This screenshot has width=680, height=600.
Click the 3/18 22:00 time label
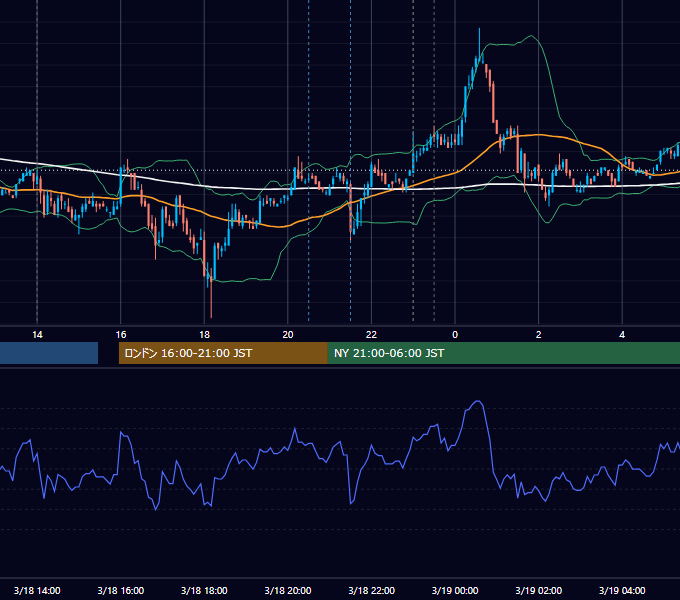[x=372, y=590]
